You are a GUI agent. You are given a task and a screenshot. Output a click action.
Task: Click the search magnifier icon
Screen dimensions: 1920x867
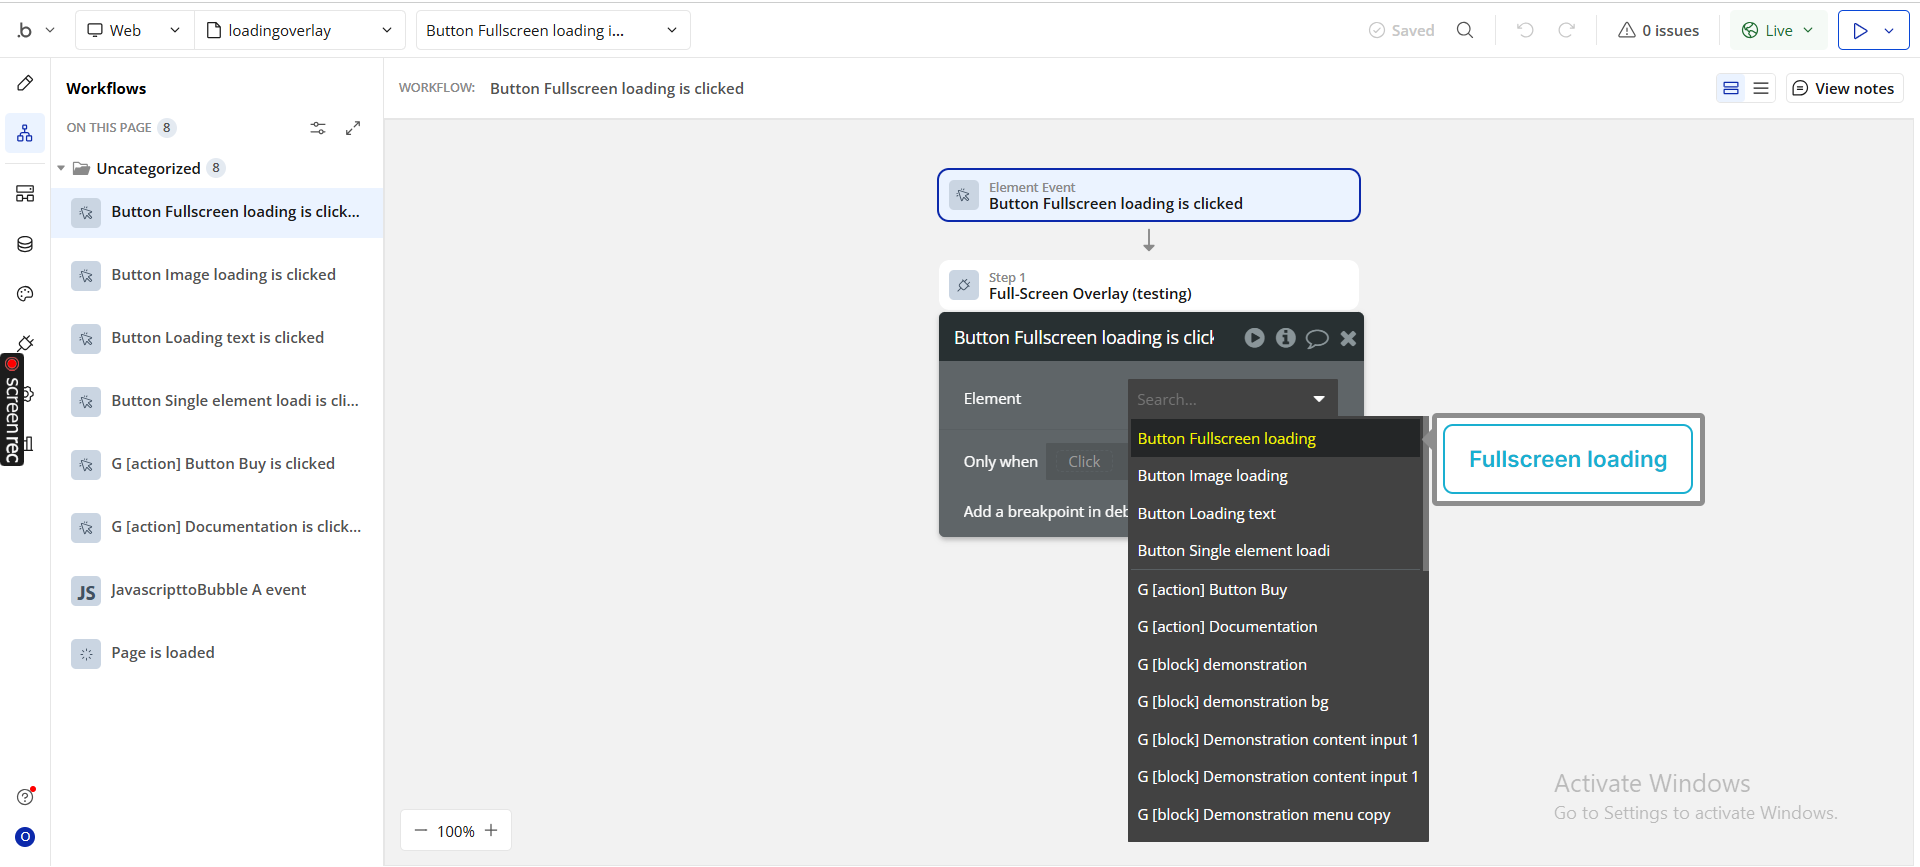(x=1465, y=30)
